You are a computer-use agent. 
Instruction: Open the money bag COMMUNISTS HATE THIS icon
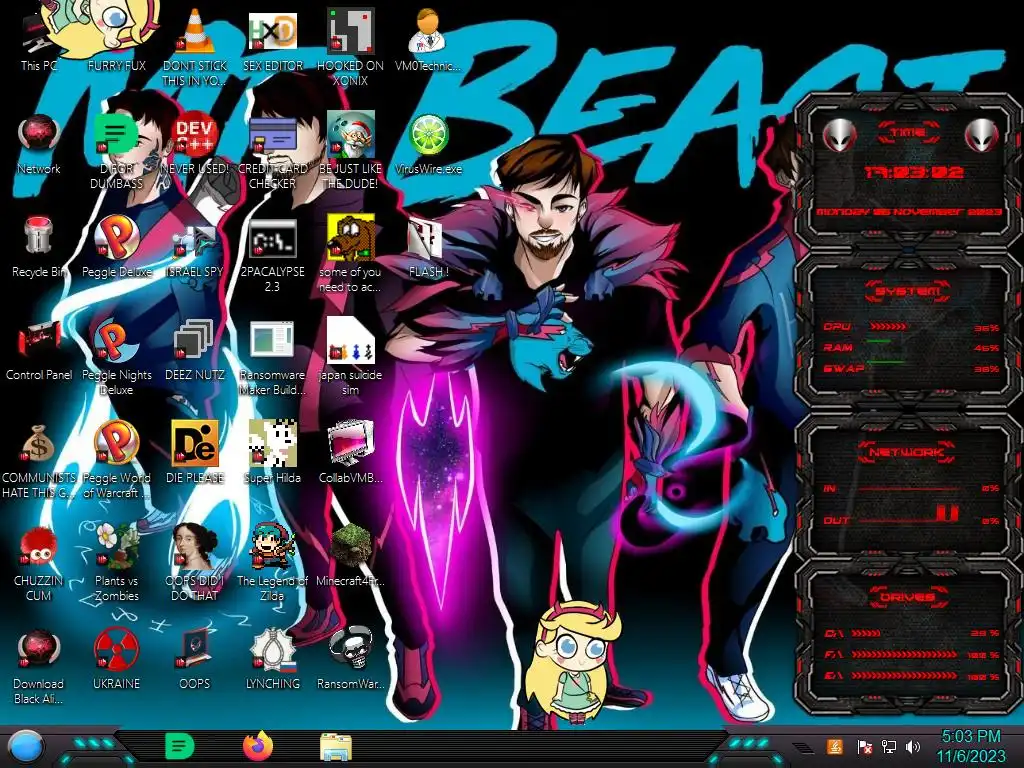(x=39, y=459)
